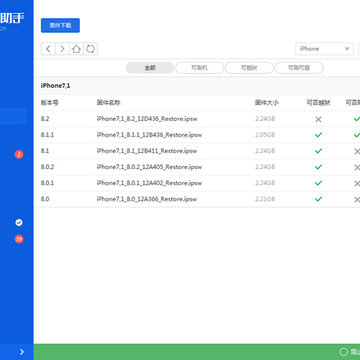Click the blue firmware download button
The height and width of the screenshot is (360, 360).
coord(60,25)
